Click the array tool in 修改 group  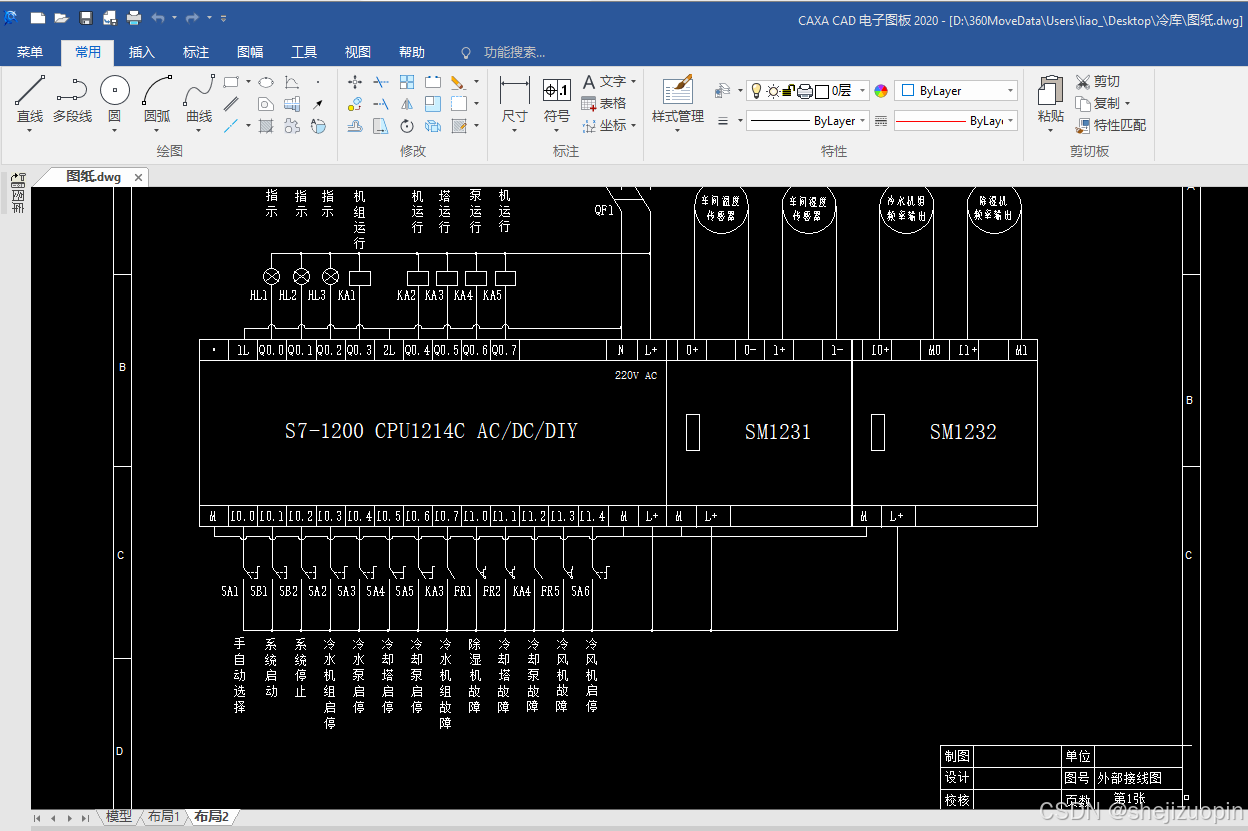point(407,82)
